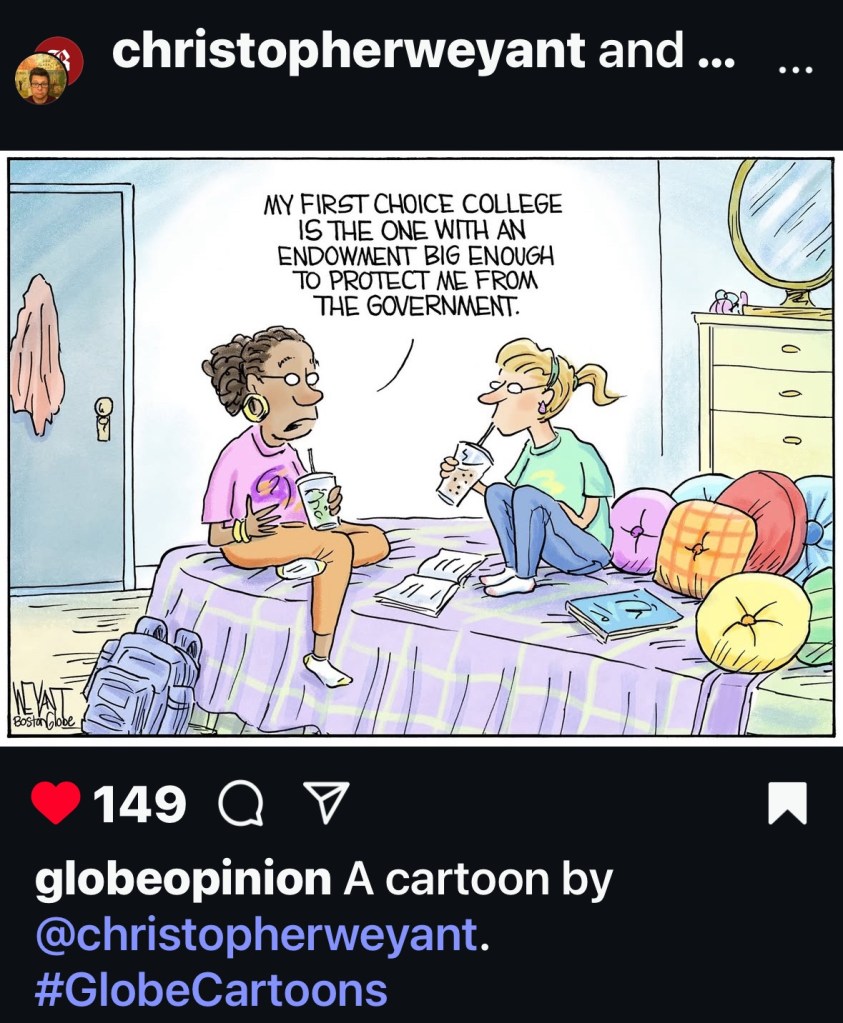Open the christopherweyant username in the header
Viewport: 843px width, 1023px height.
click(348, 51)
